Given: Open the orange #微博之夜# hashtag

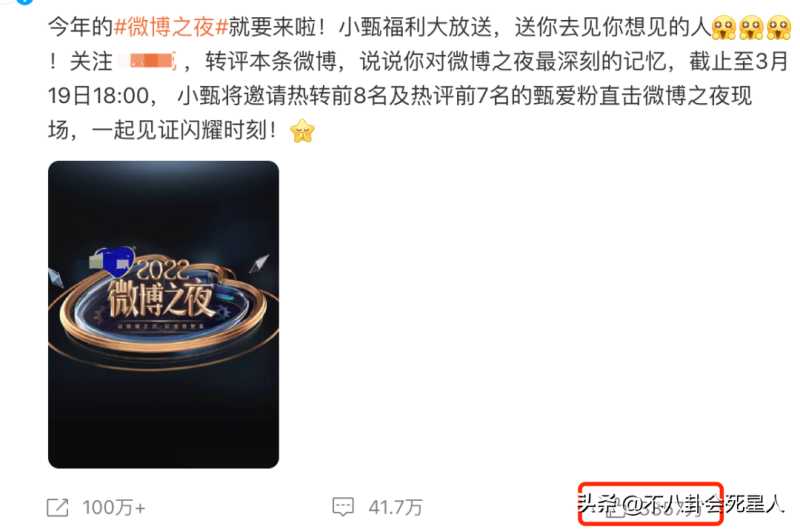Looking at the screenshot, I should (x=171, y=27).
